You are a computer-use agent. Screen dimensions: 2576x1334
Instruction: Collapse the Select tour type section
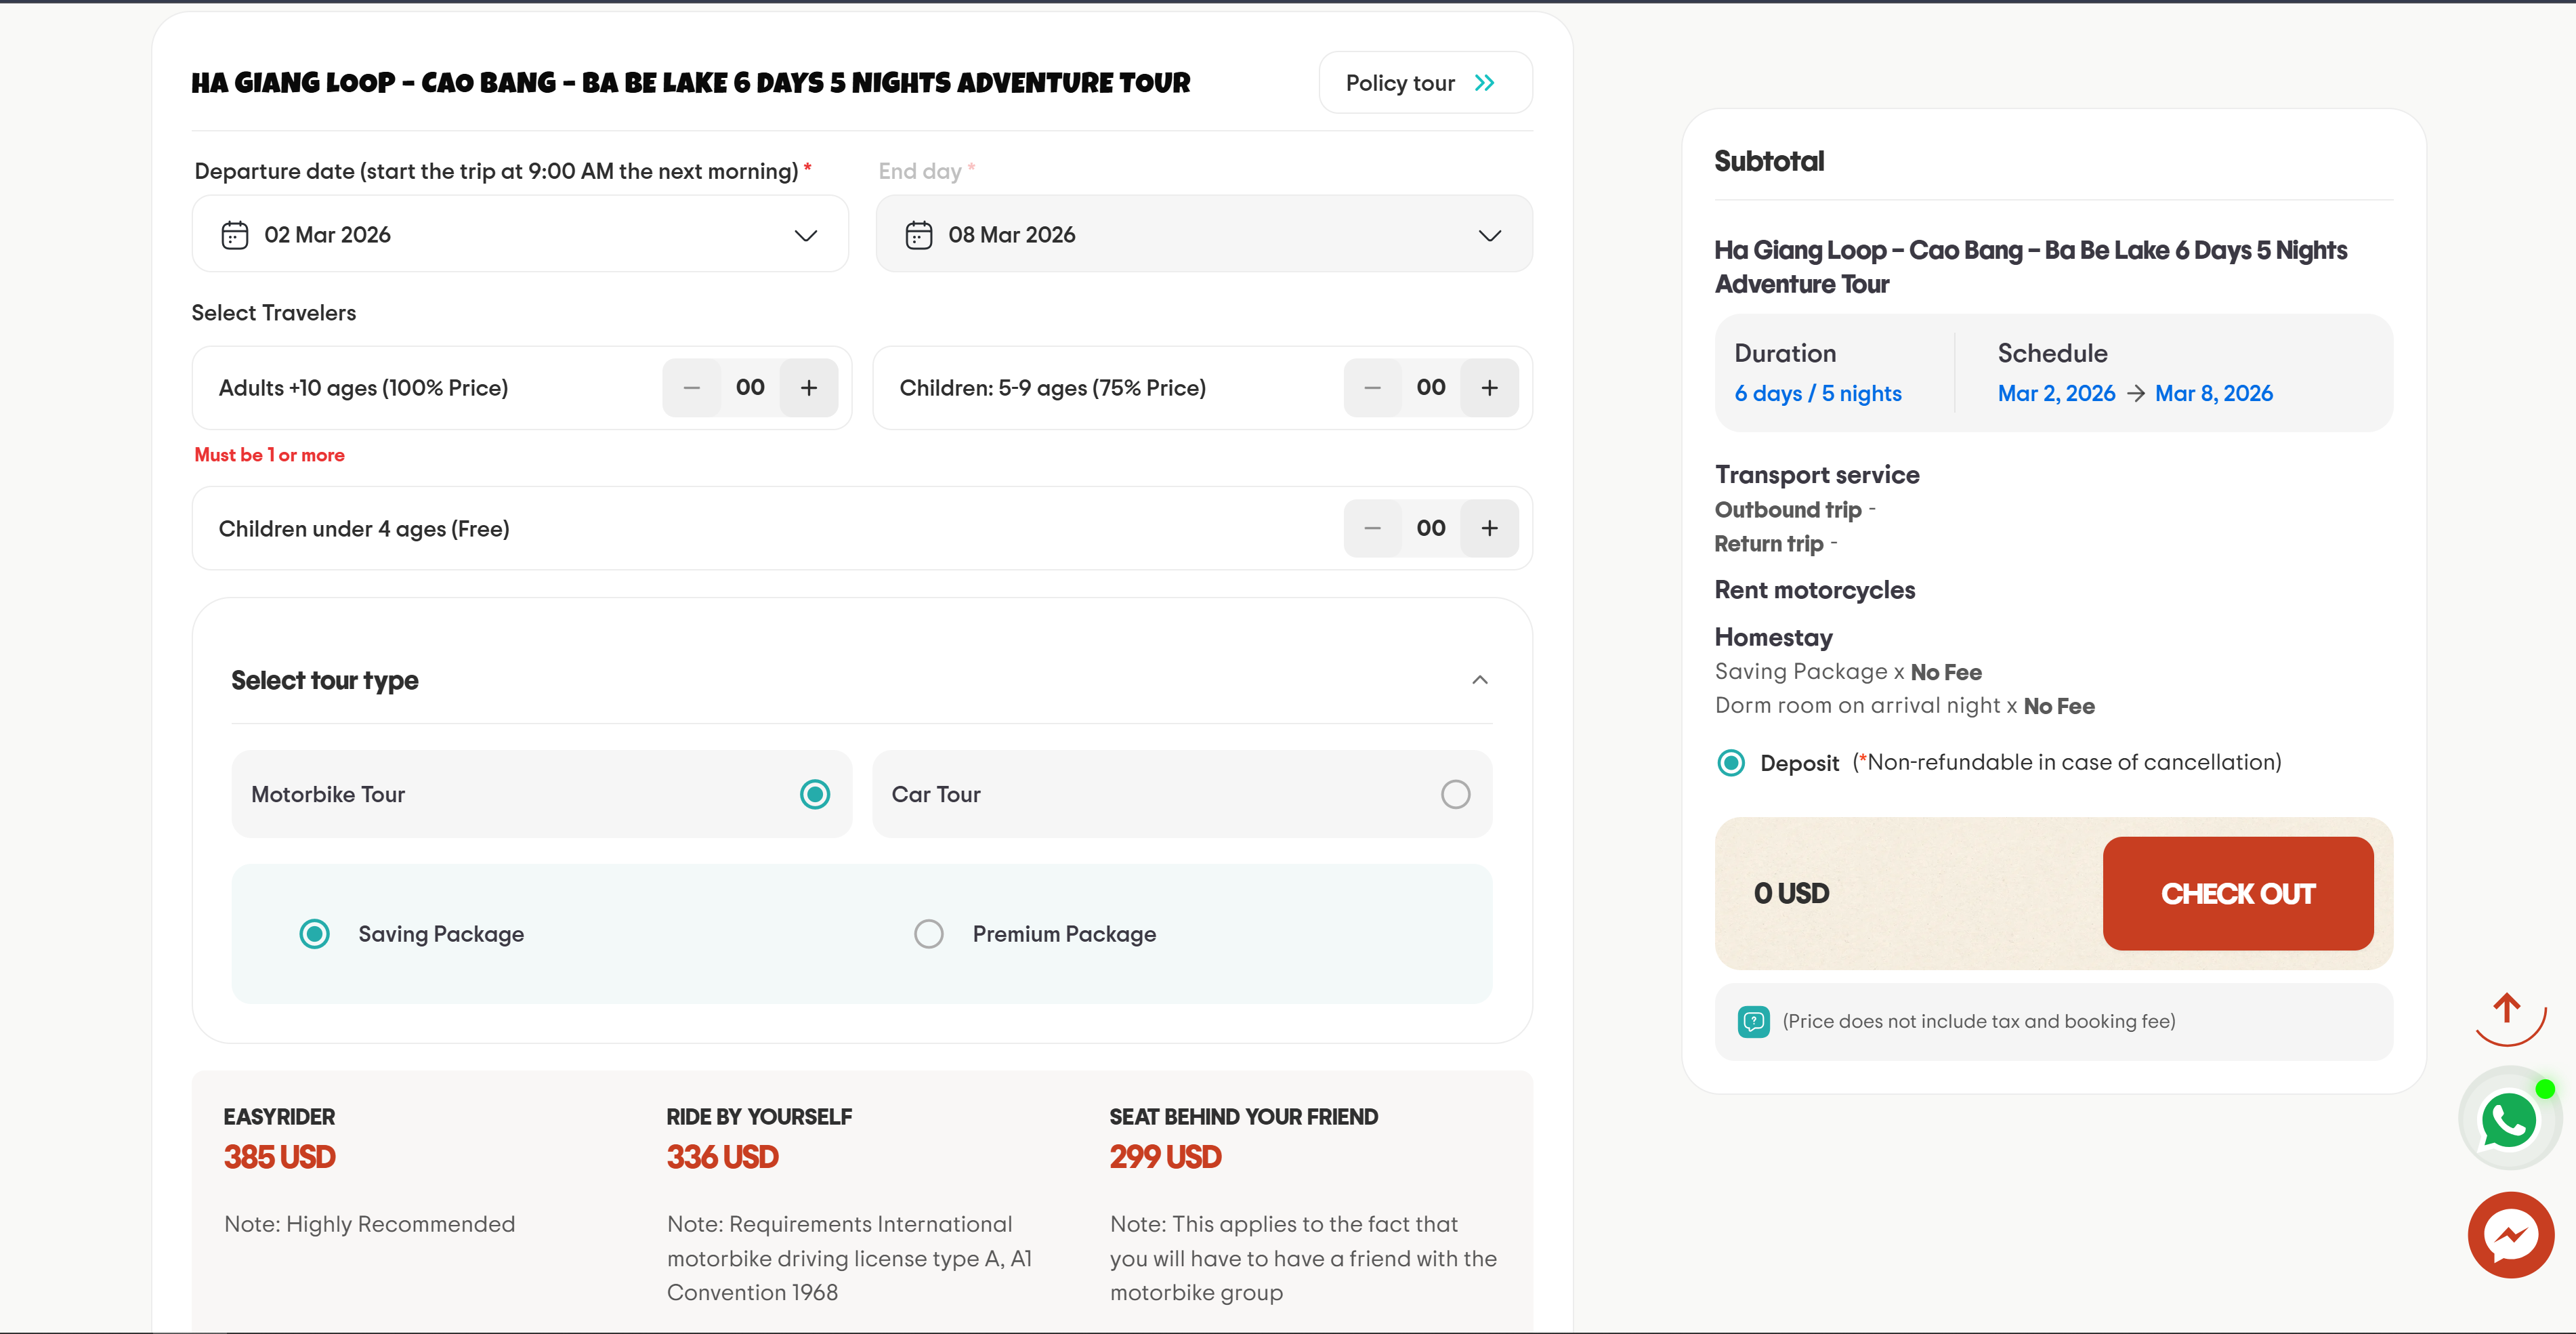point(1480,680)
